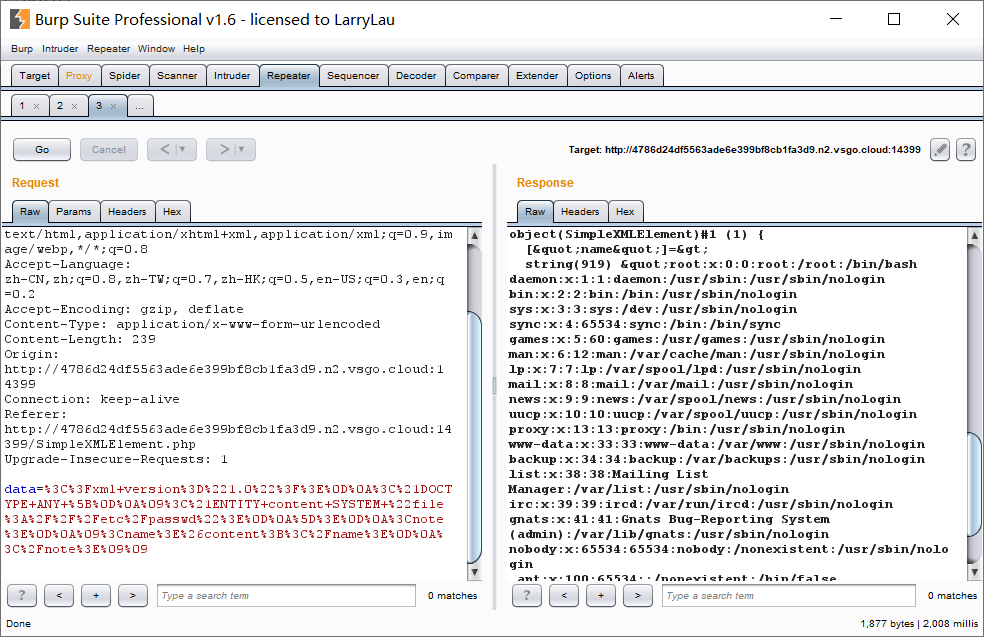This screenshot has height=637, width=984.
Task: Open new Repeater tab with ... tab
Action: pyautogui.click(x=140, y=106)
